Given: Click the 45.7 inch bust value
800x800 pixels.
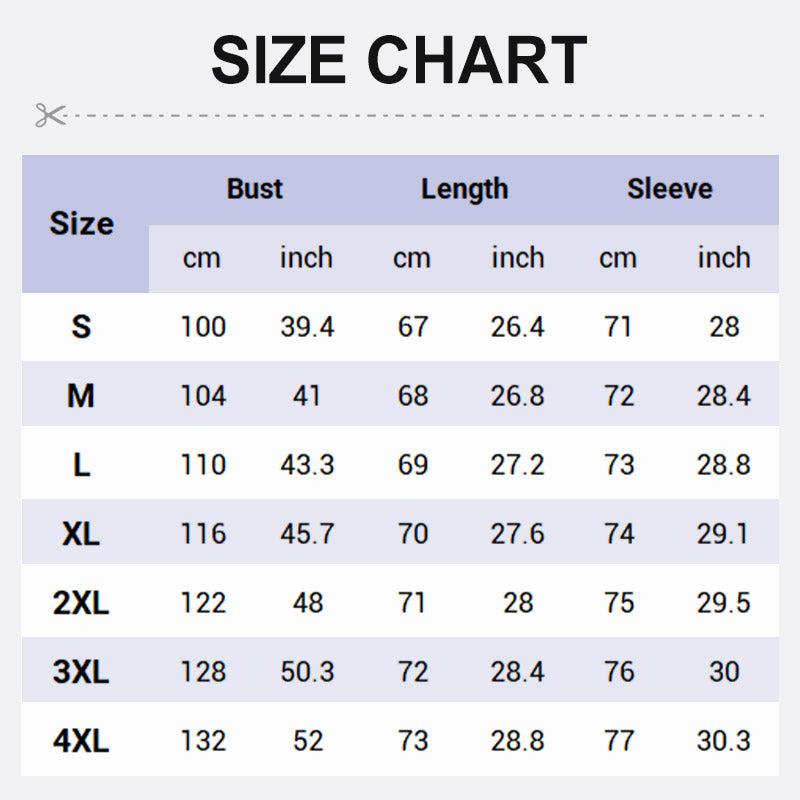Looking at the screenshot, I should coord(307,534).
